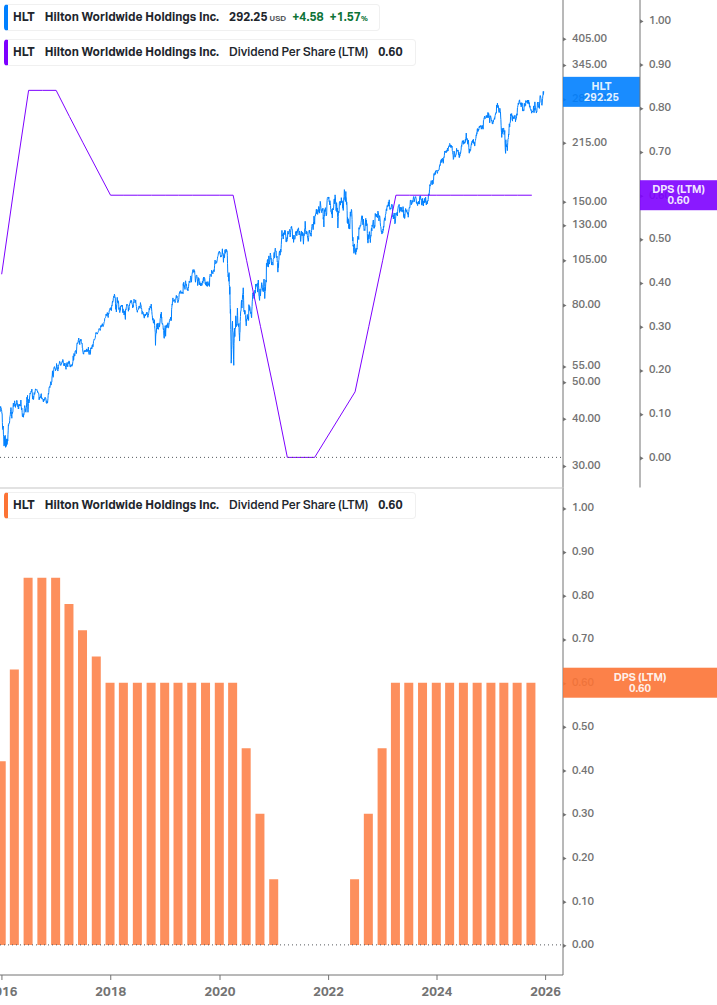Click the 345.00 price axis label
The image size is (717, 1005).
(589, 64)
